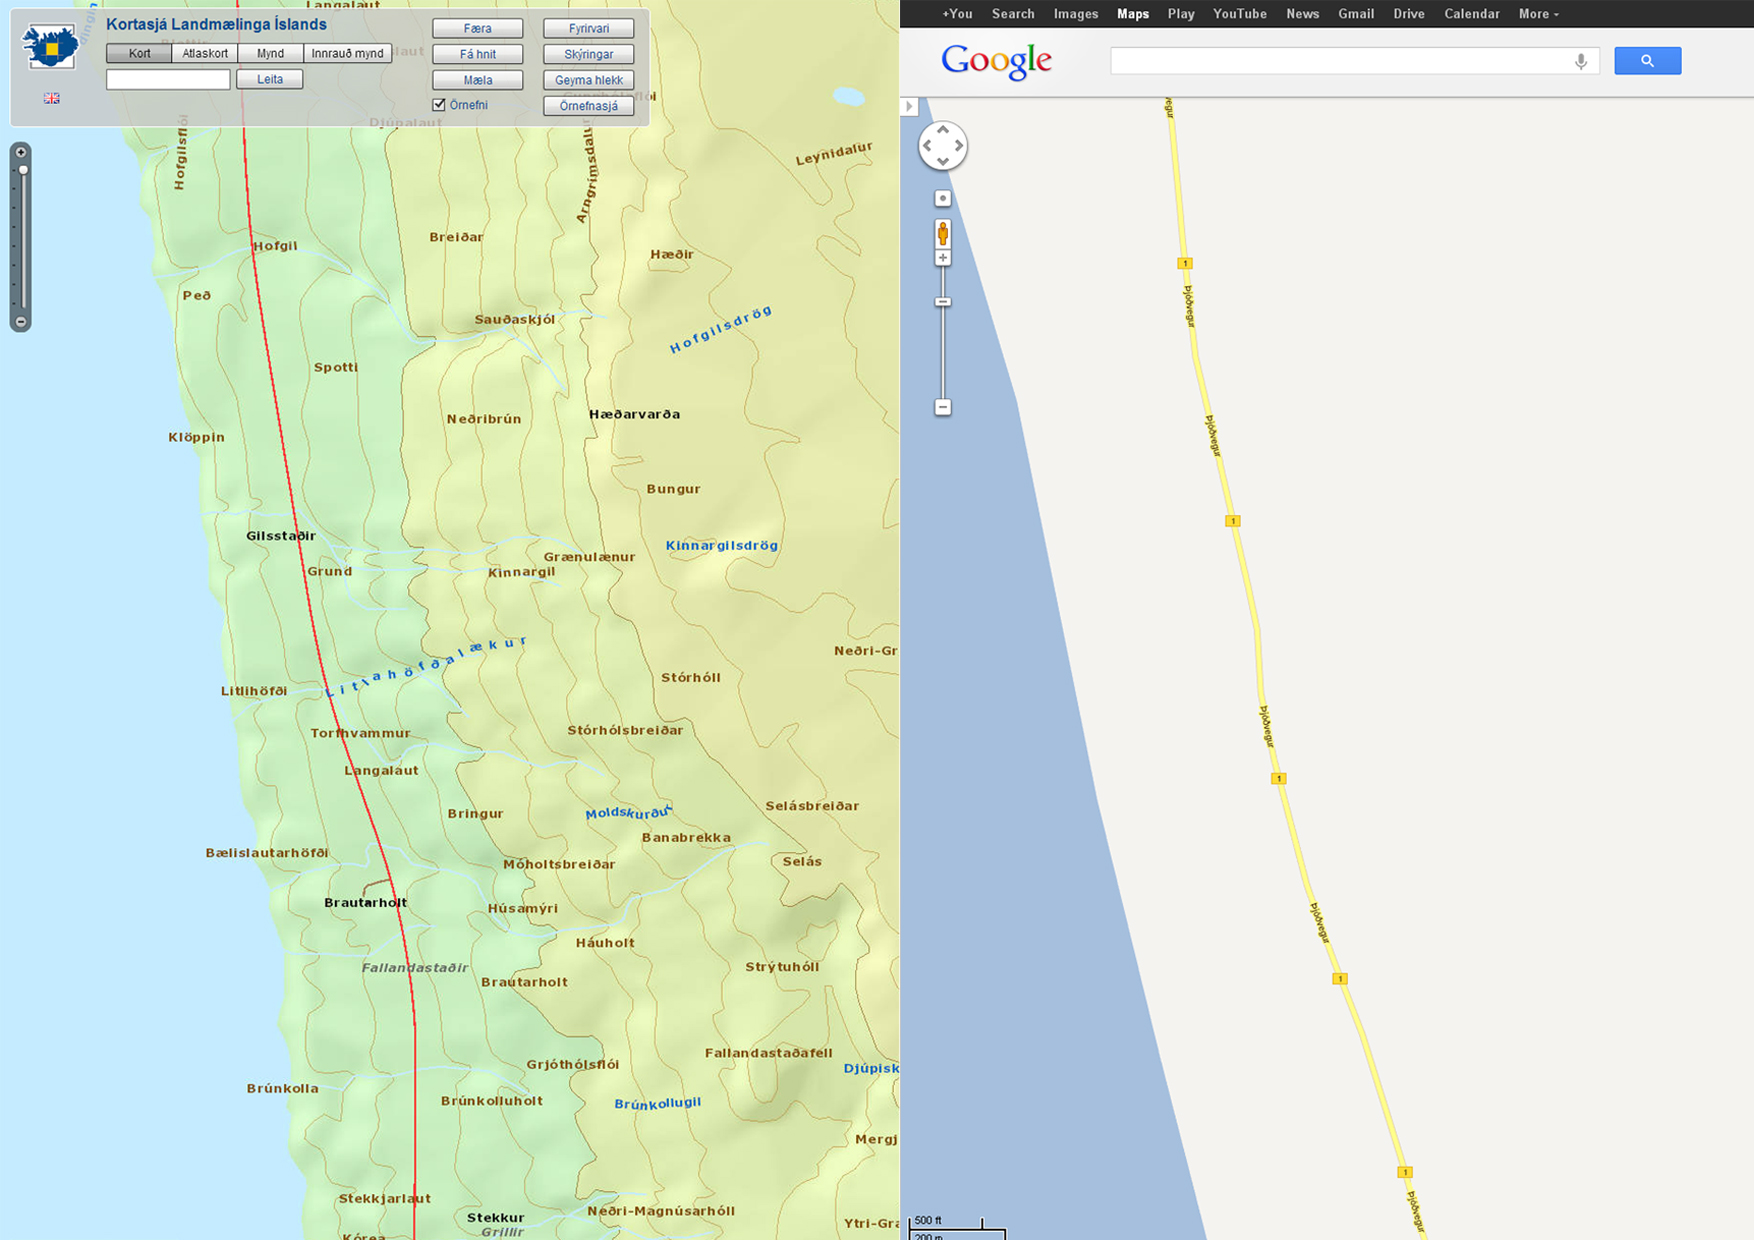Click the Brúnkollugil blue label

pos(657,1103)
